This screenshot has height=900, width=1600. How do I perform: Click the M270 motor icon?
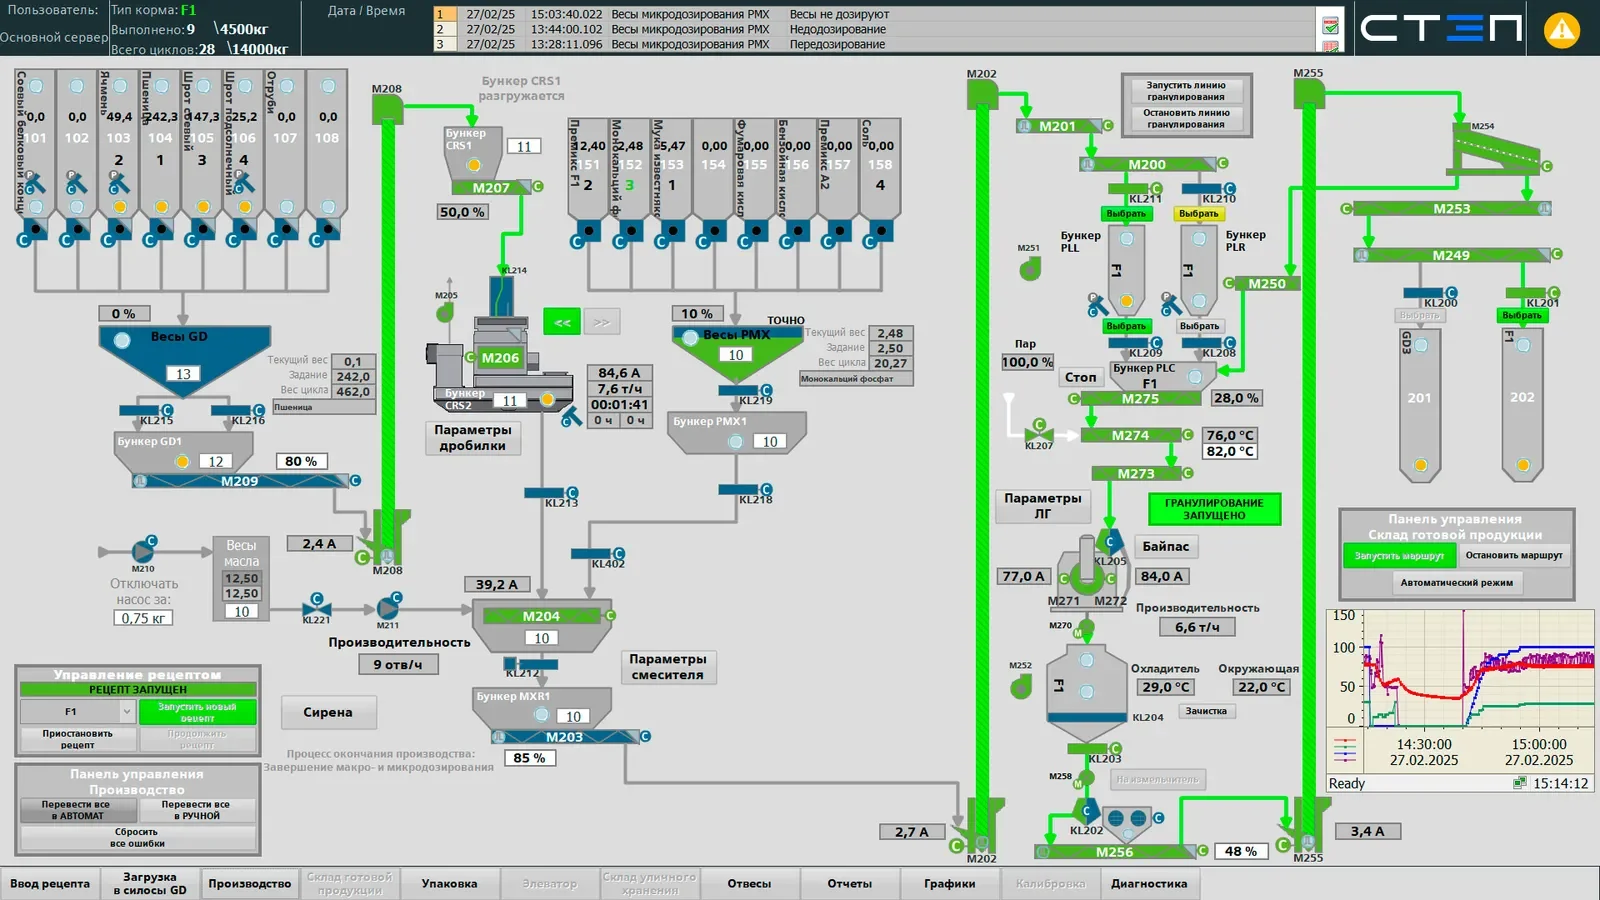click(1085, 629)
